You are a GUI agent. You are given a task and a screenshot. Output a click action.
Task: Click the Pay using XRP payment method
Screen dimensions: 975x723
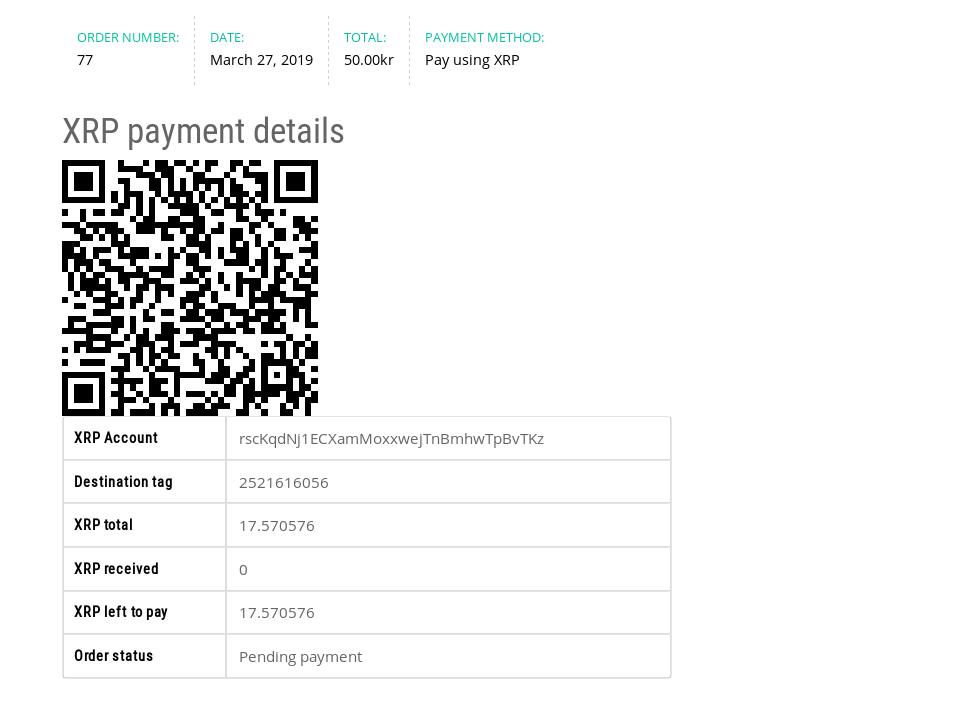(472, 60)
